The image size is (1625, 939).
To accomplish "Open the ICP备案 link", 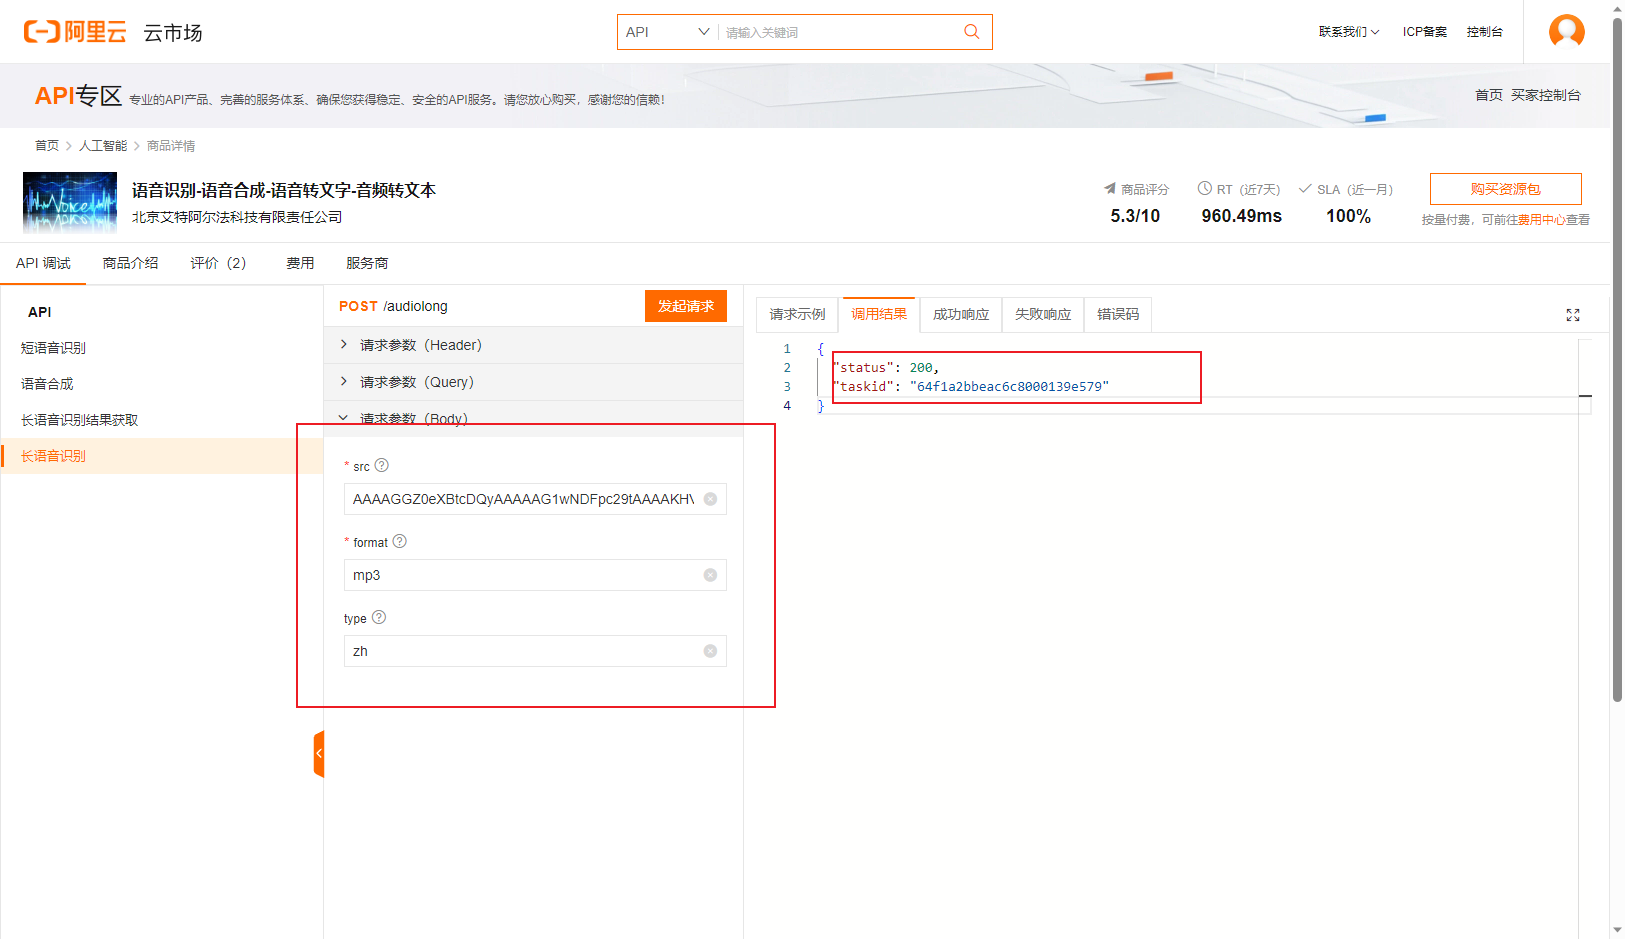I will click(x=1424, y=32).
